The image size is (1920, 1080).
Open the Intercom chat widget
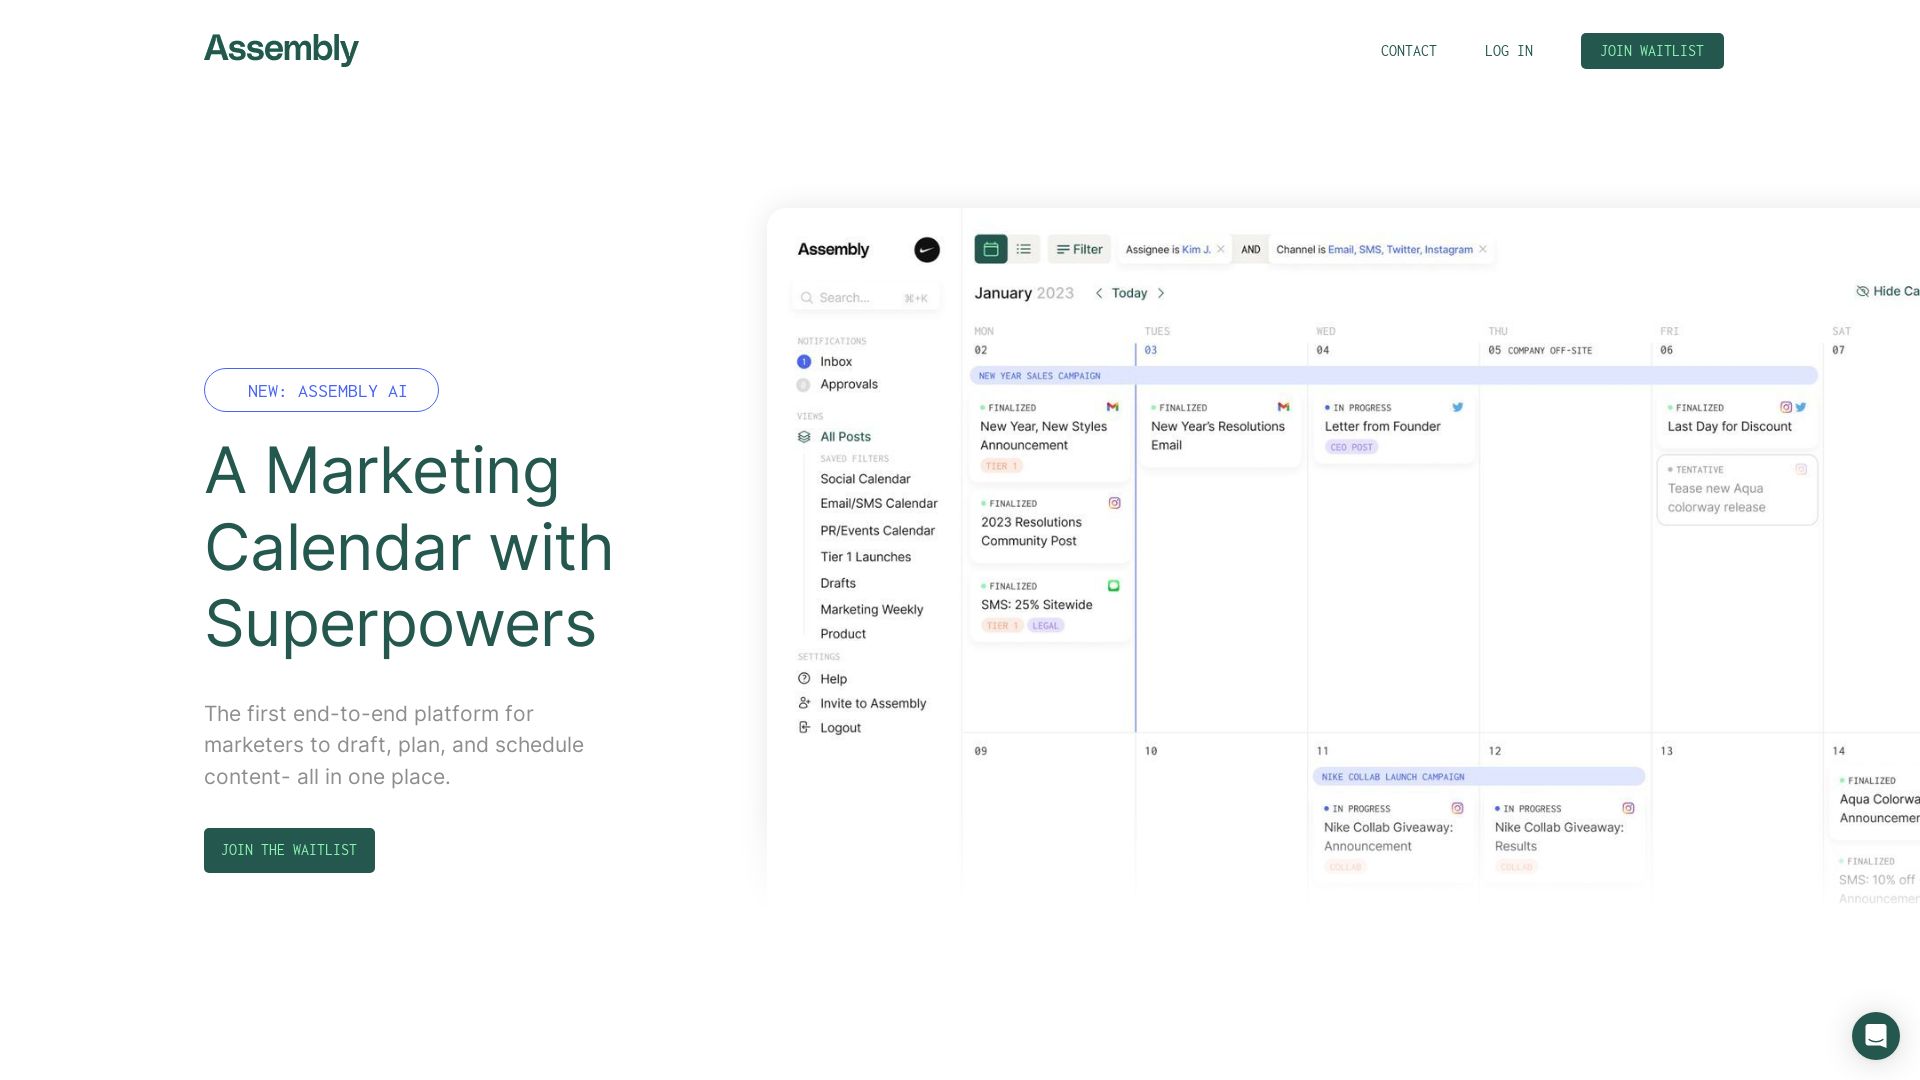pos(1876,1037)
